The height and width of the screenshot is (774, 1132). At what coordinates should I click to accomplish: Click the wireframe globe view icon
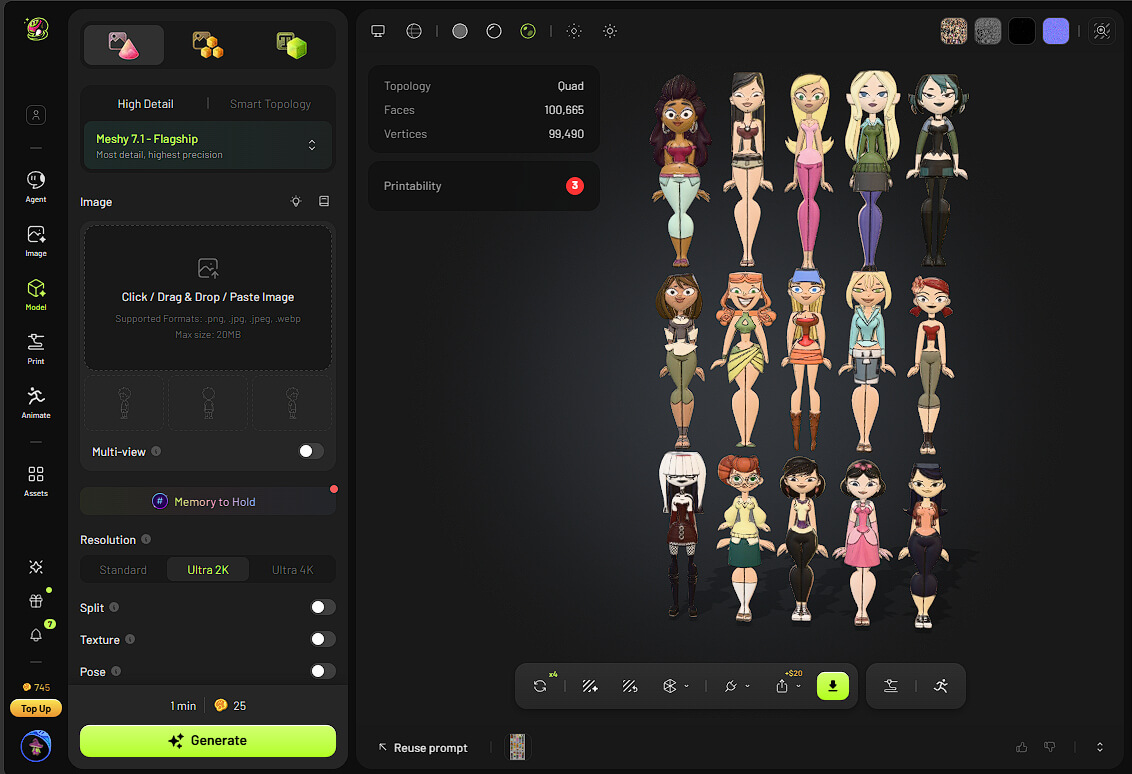coord(414,31)
